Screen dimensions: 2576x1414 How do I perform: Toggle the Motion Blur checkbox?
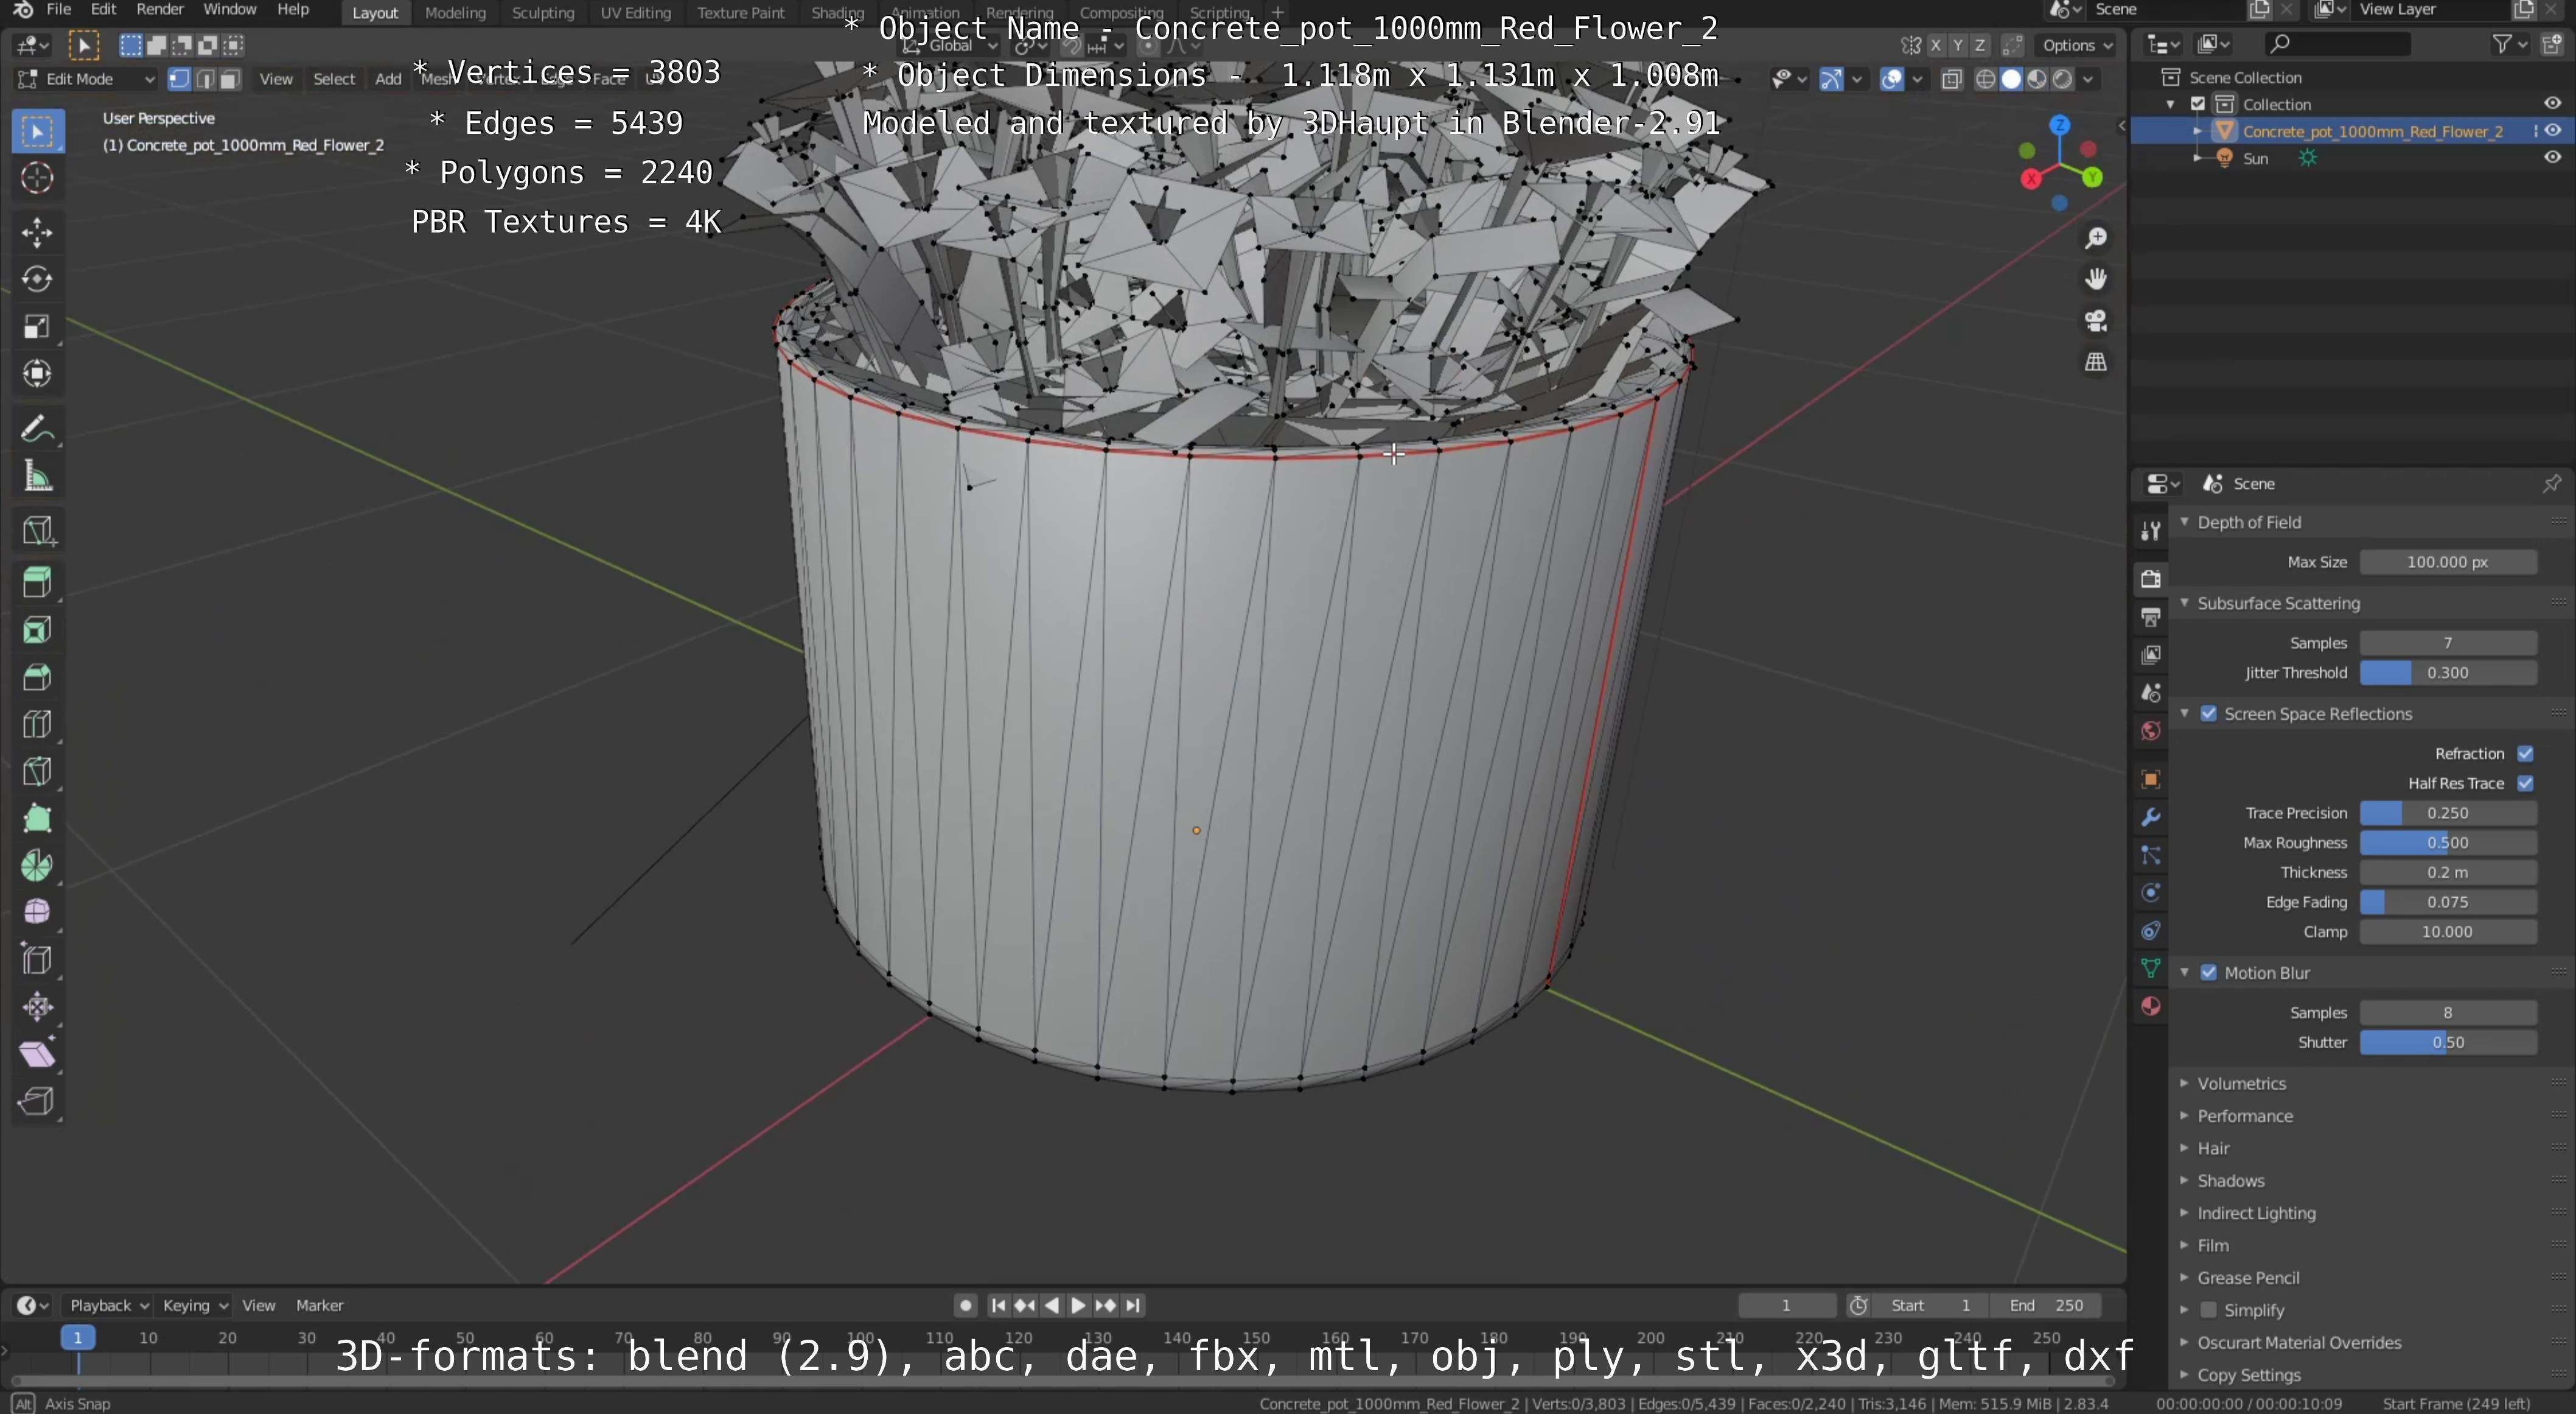[x=2208, y=973]
